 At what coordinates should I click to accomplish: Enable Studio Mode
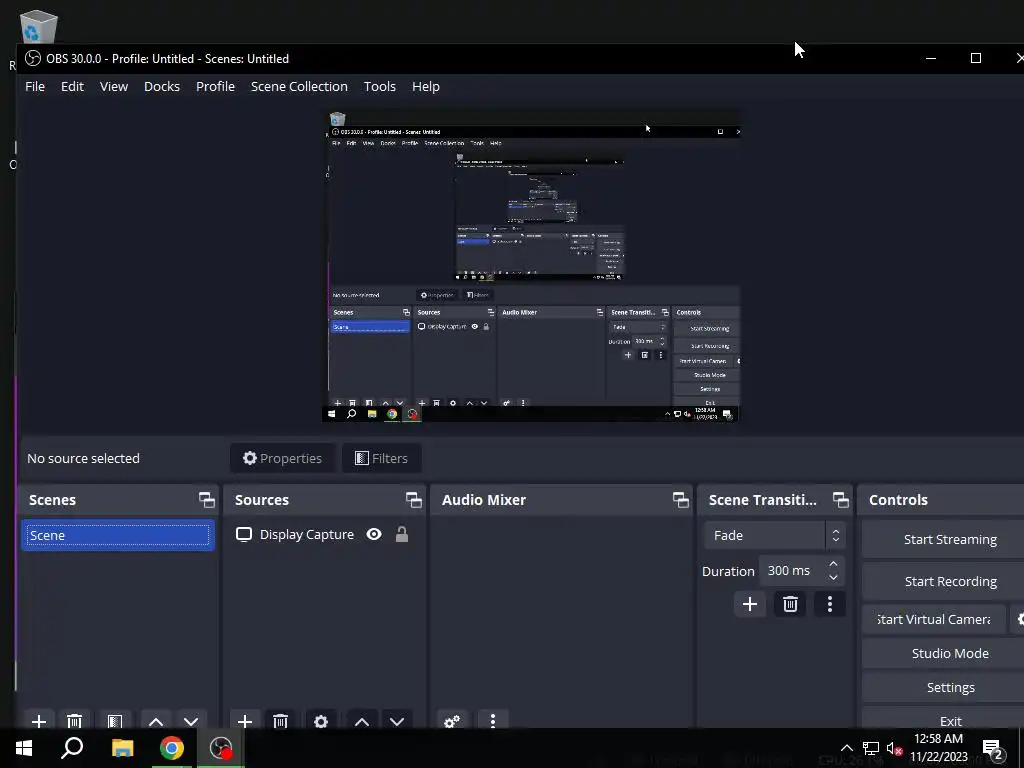pos(943,653)
